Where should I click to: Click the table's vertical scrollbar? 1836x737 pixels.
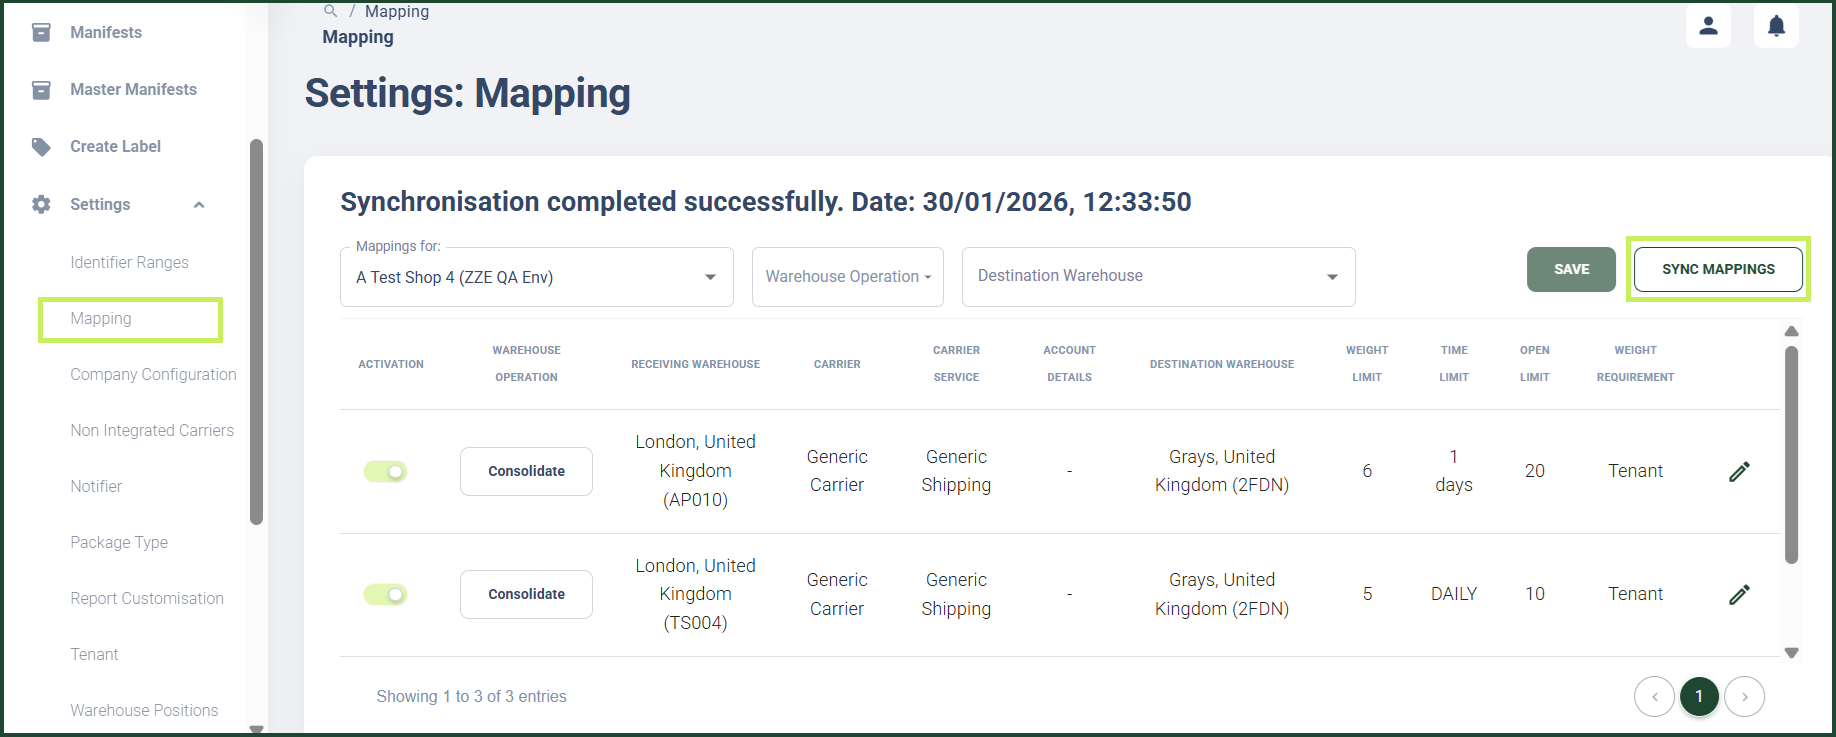pos(1791,455)
